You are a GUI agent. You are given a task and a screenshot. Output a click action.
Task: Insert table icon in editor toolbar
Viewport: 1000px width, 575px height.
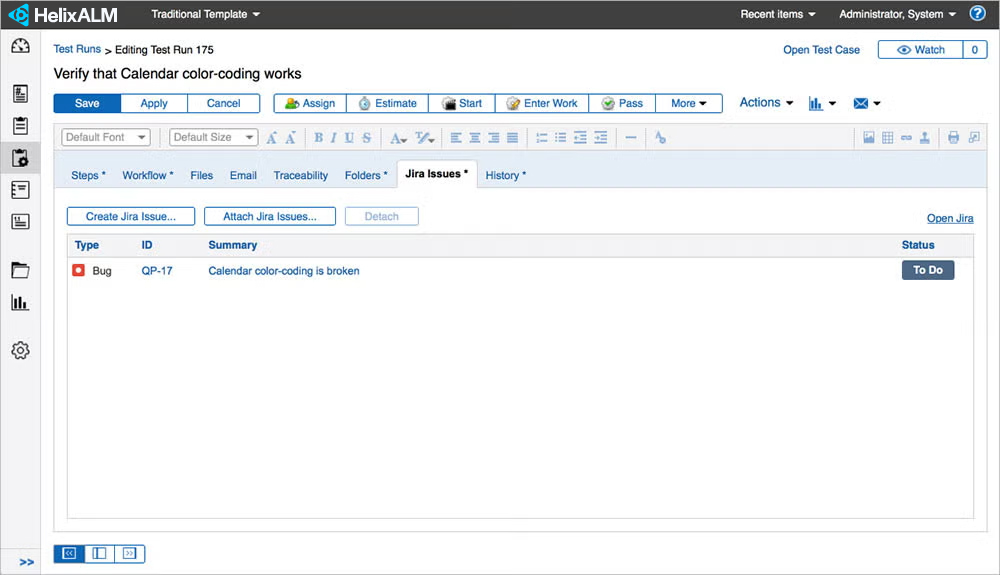(x=887, y=137)
